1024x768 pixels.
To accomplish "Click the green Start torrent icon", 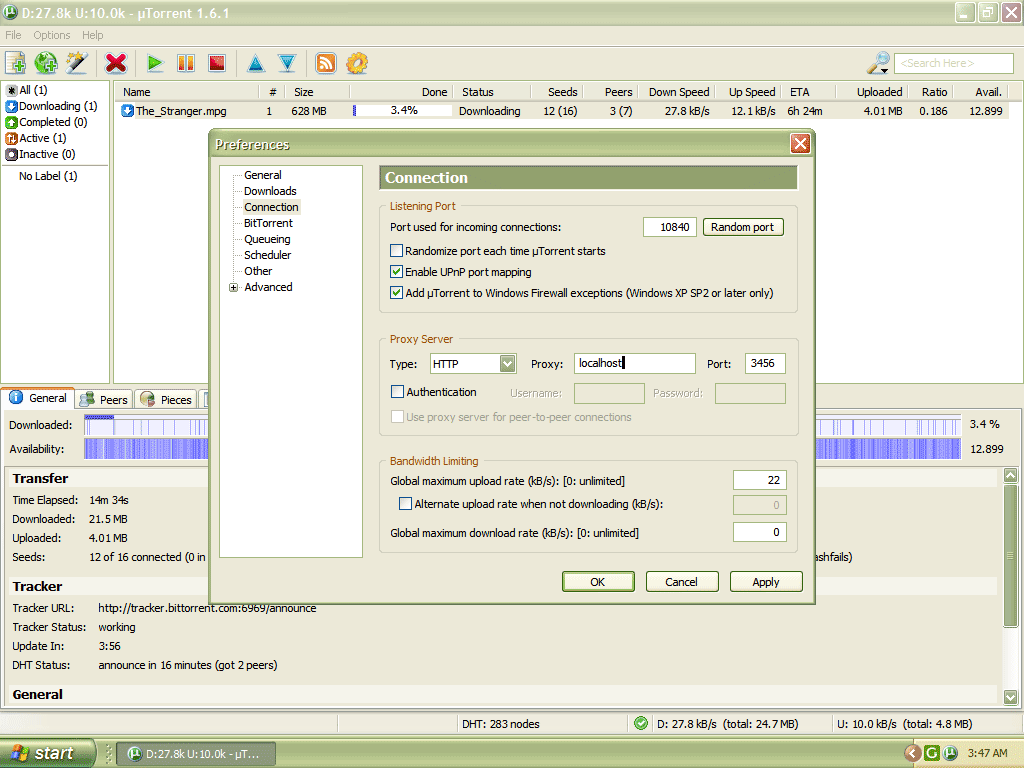I will coord(155,63).
